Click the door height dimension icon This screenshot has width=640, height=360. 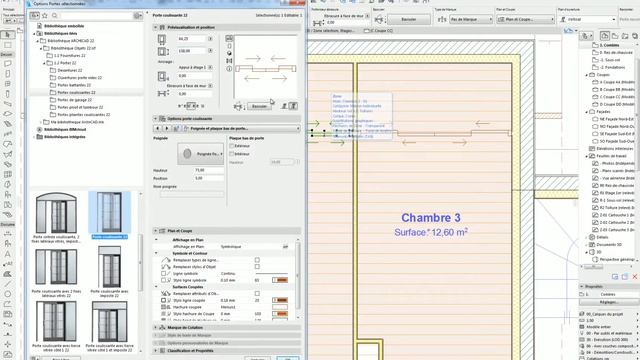coord(163,52)
